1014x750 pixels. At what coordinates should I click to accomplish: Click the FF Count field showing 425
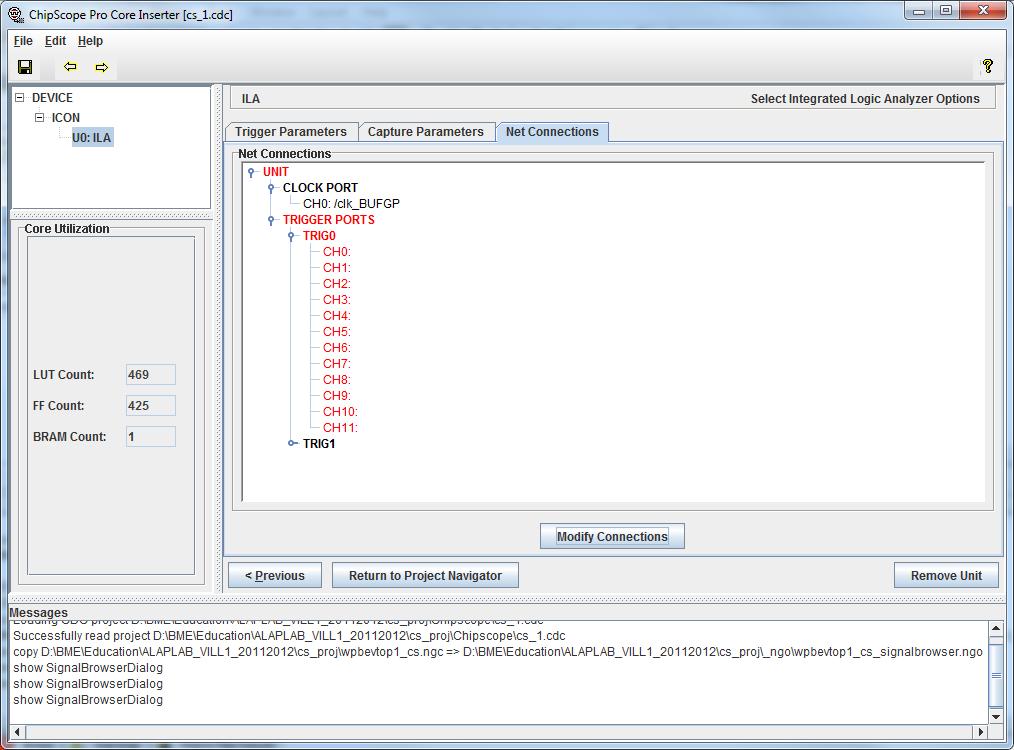pos(151,405)
